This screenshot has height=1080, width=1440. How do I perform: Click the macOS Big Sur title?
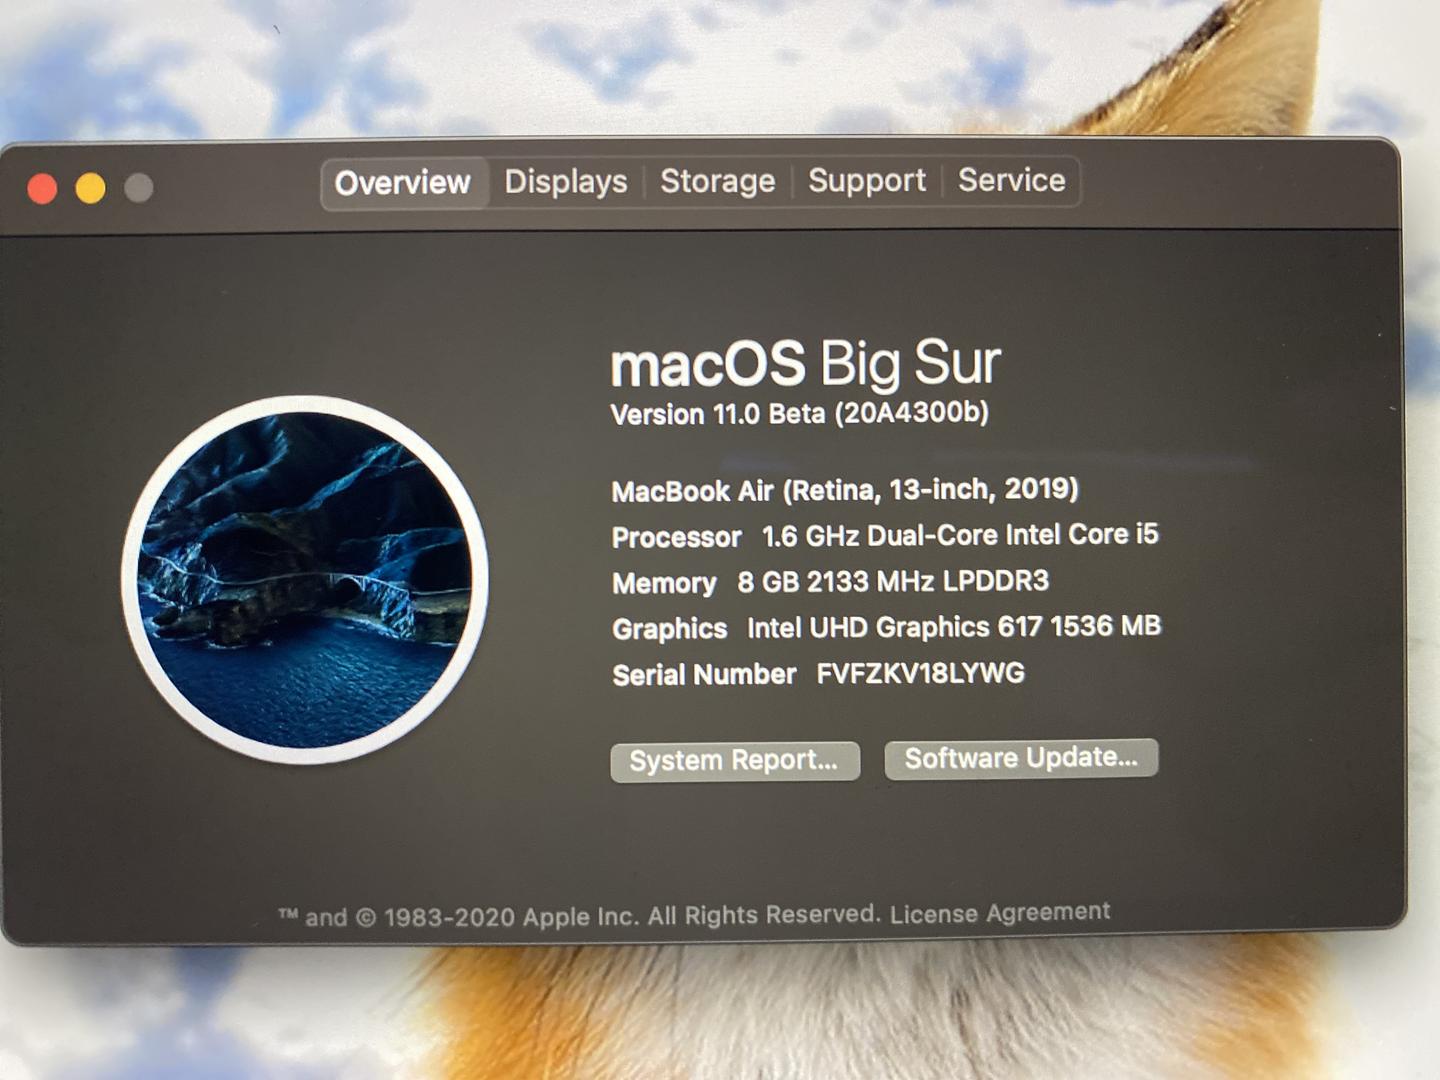(806, 364)
